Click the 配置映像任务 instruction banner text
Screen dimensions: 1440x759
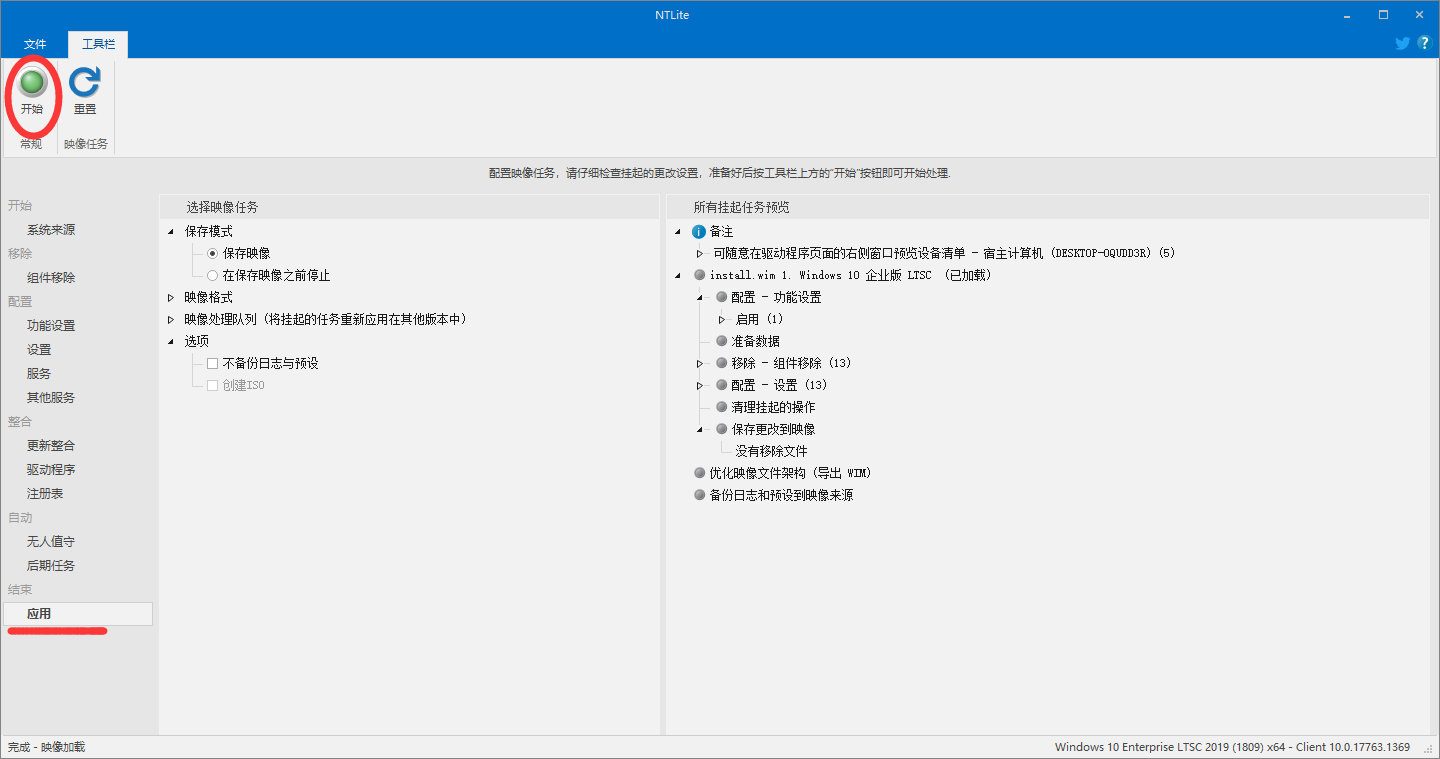click(720, 173)
